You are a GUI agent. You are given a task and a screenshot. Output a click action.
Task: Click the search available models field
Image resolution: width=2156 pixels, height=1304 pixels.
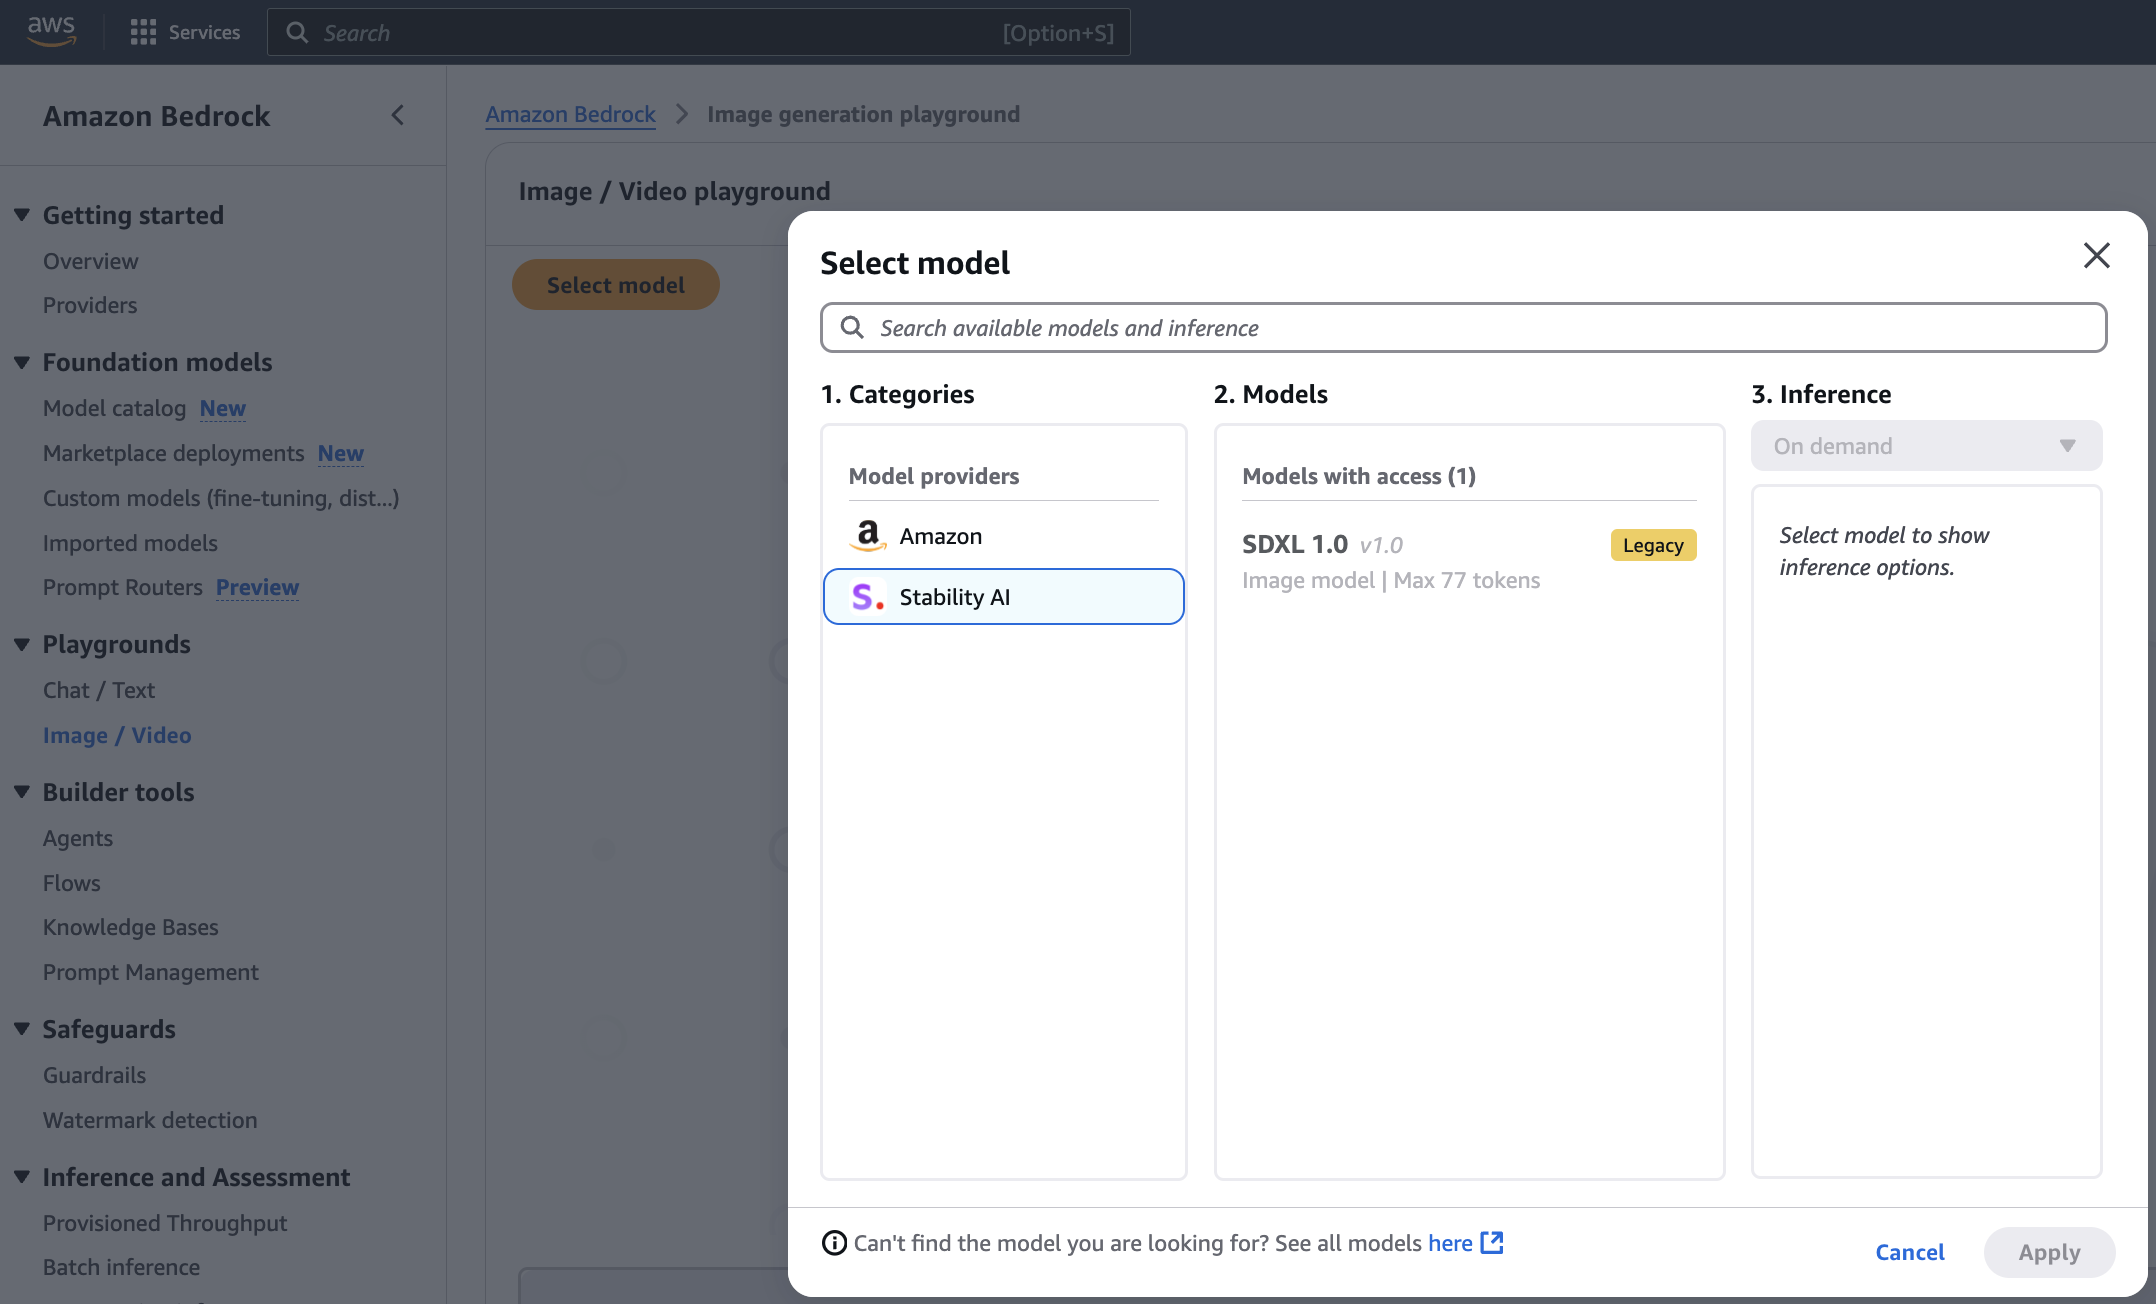pos(1463,328)
